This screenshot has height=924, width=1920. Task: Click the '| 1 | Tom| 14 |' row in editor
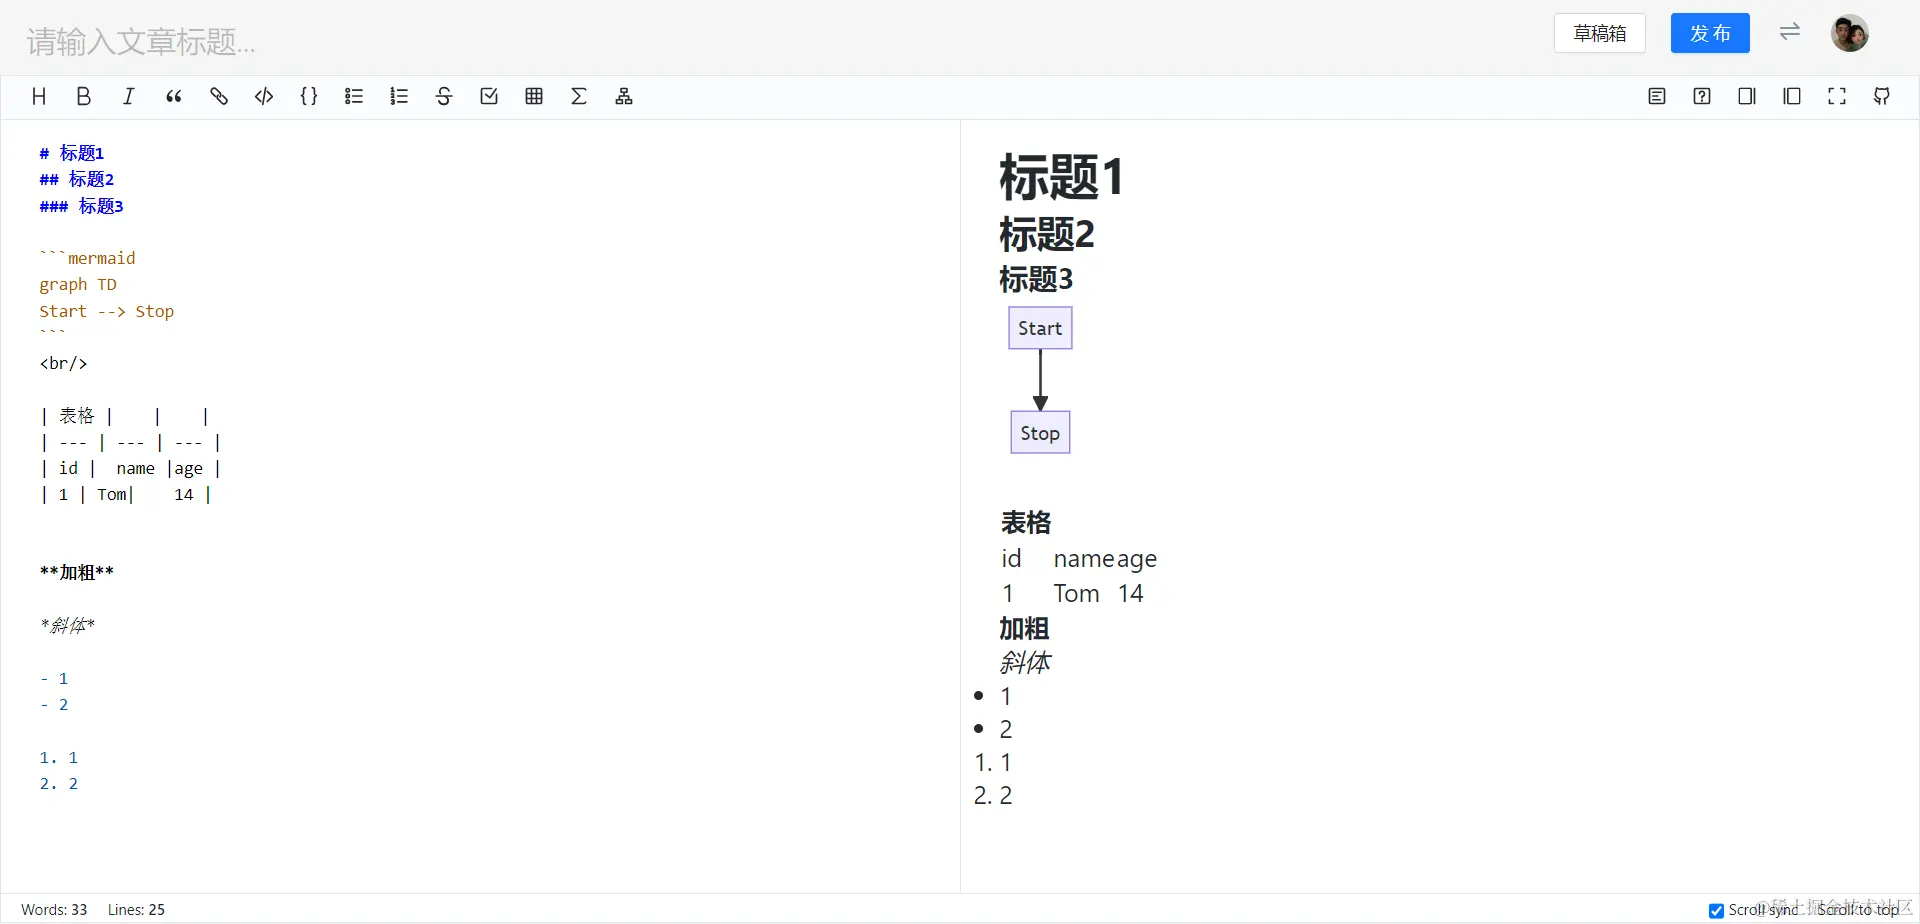[x=126, y=494]
